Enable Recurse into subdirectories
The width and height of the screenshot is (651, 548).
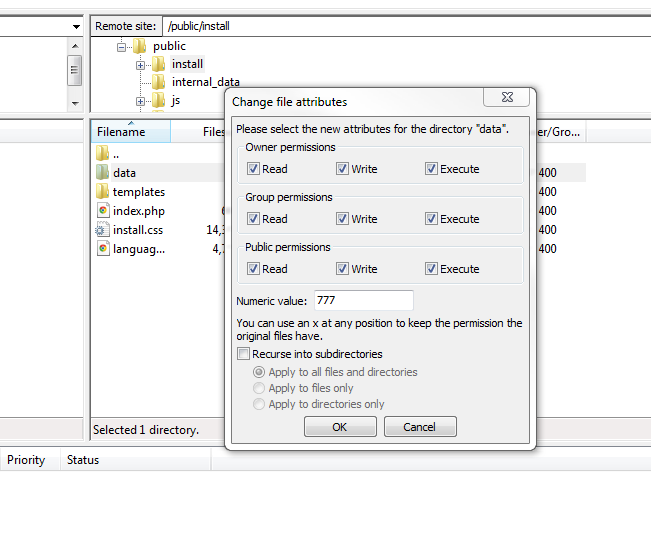tap(243, 354)
